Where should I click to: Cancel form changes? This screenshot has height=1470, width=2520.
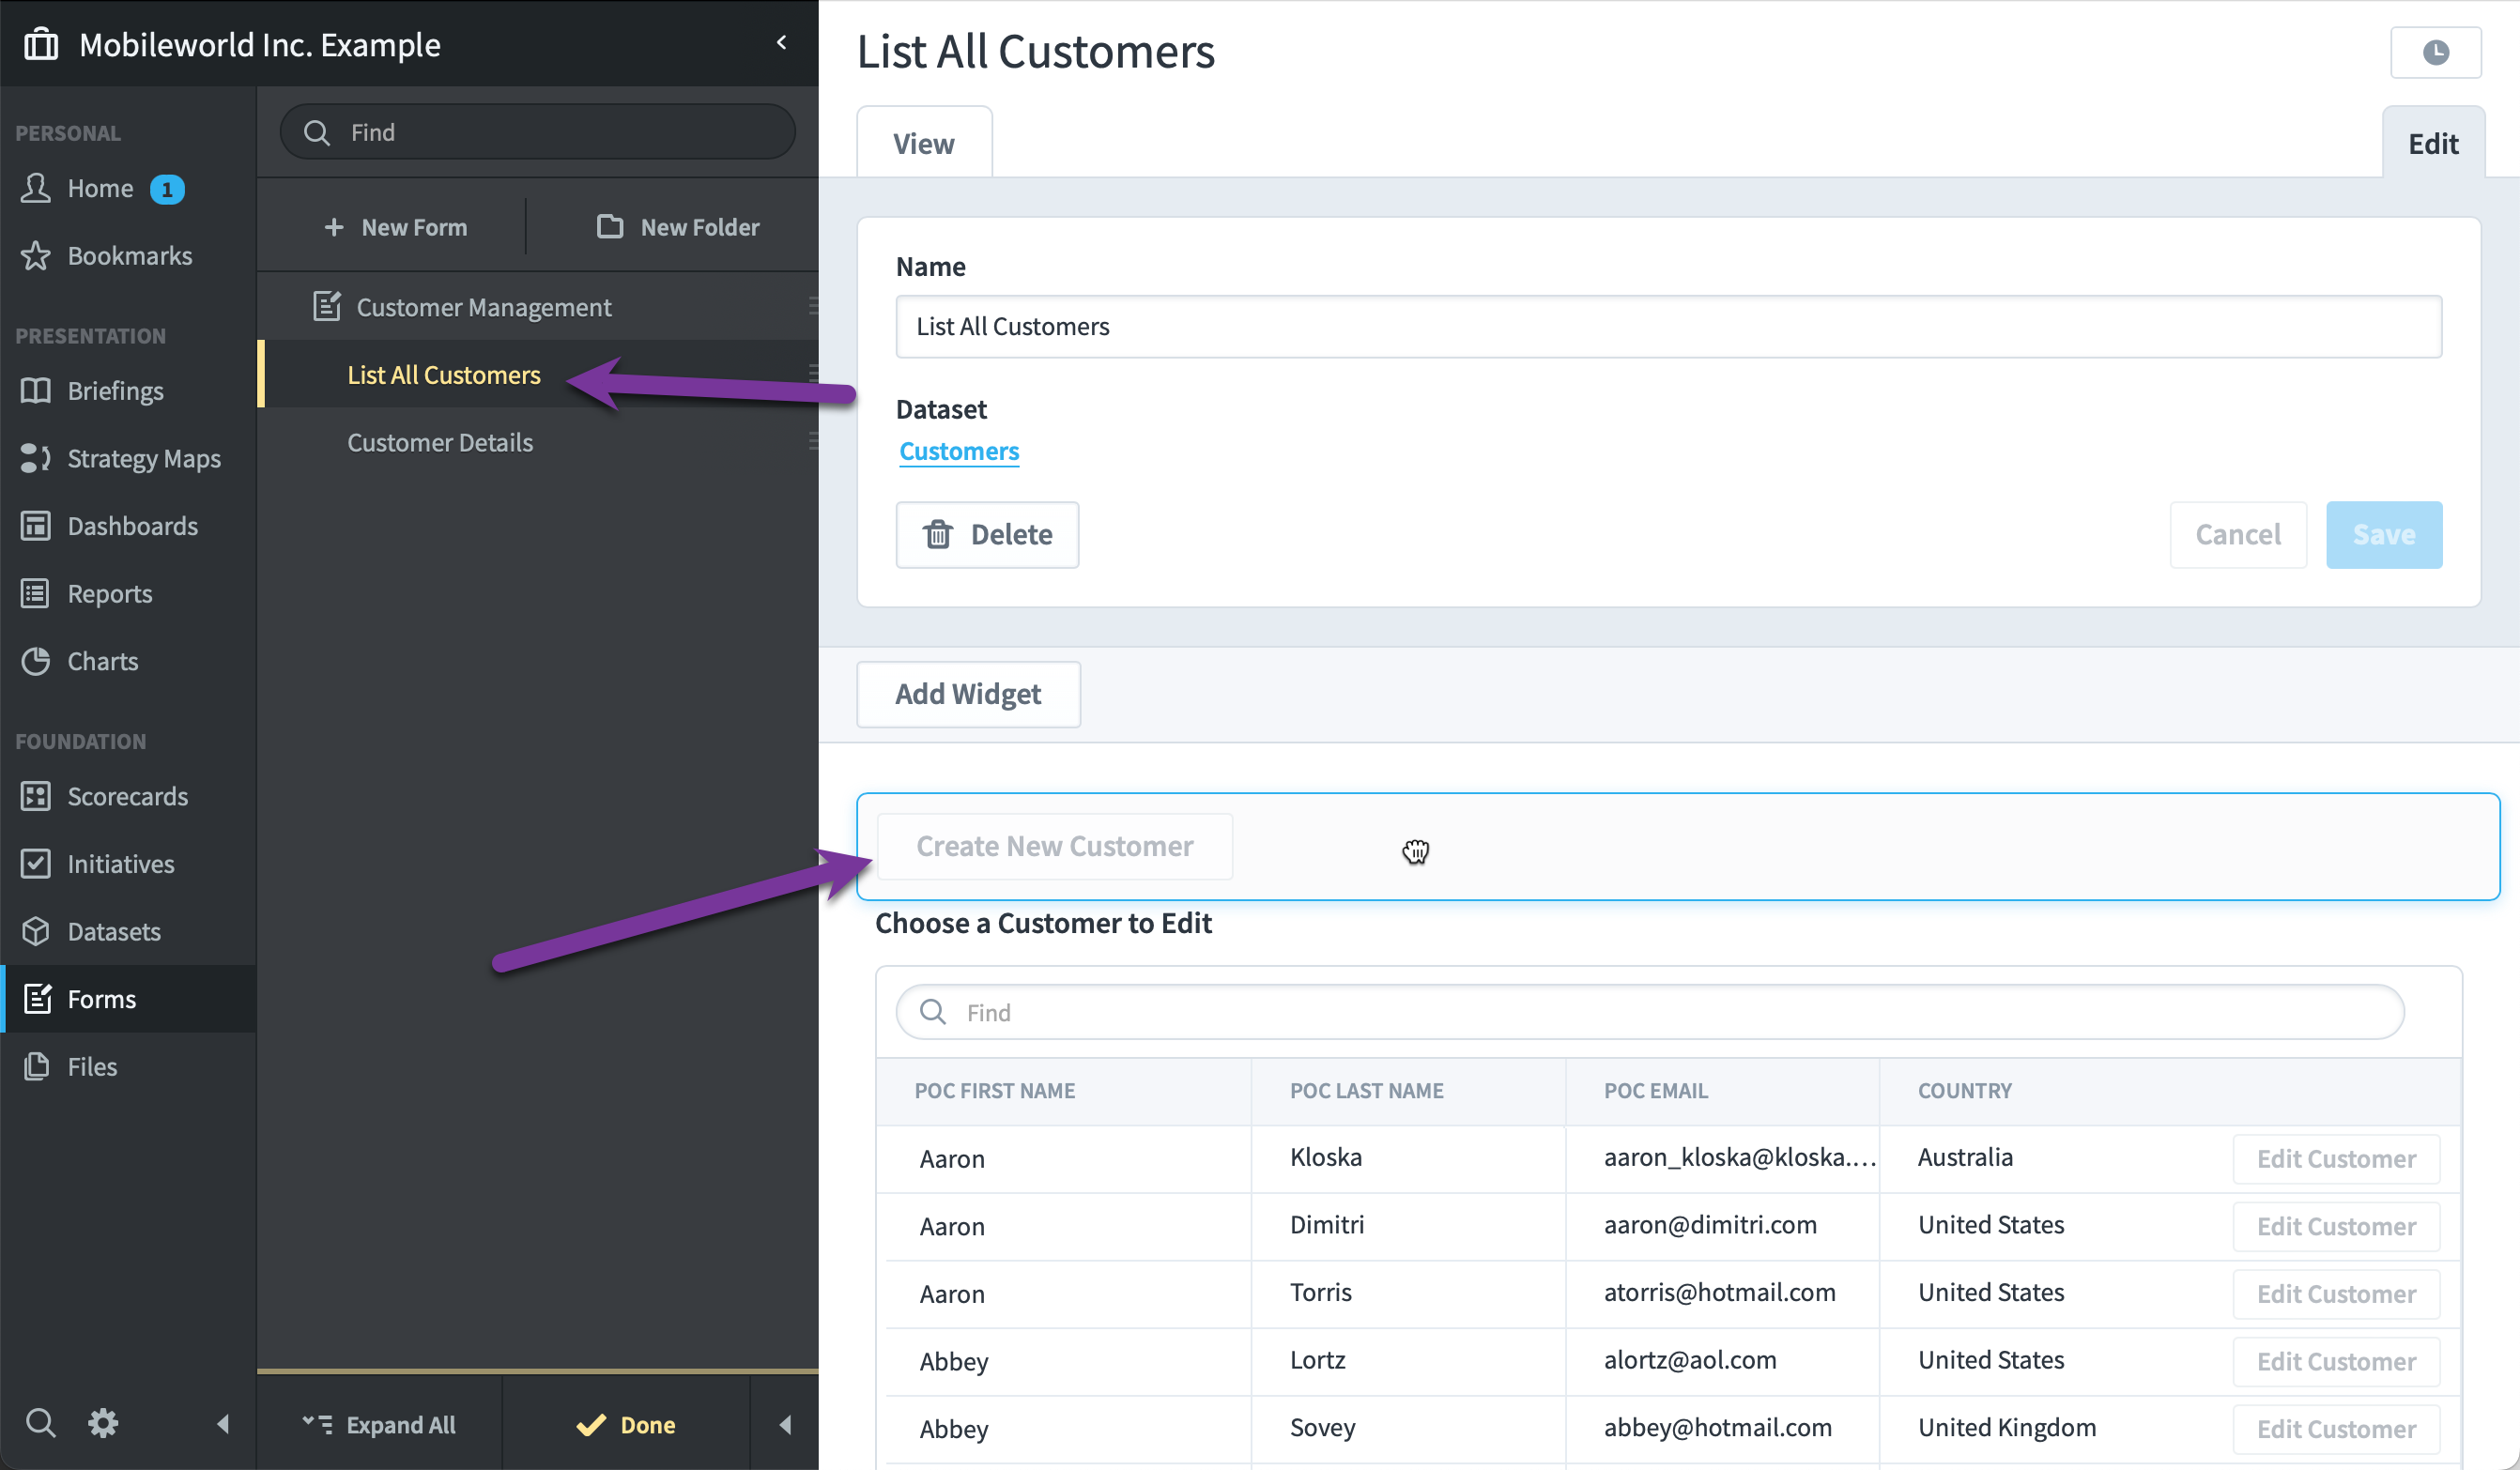[x=2238, y=534]
